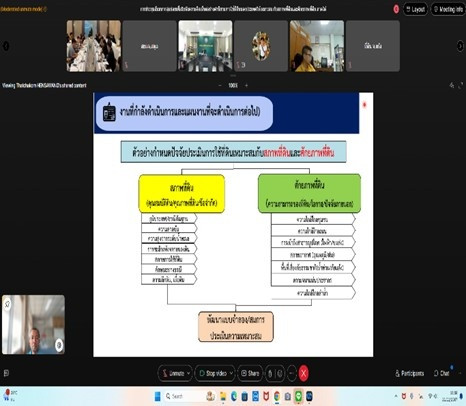Open the Chat panel
The image size is (466, 406).
pos(441,373)
